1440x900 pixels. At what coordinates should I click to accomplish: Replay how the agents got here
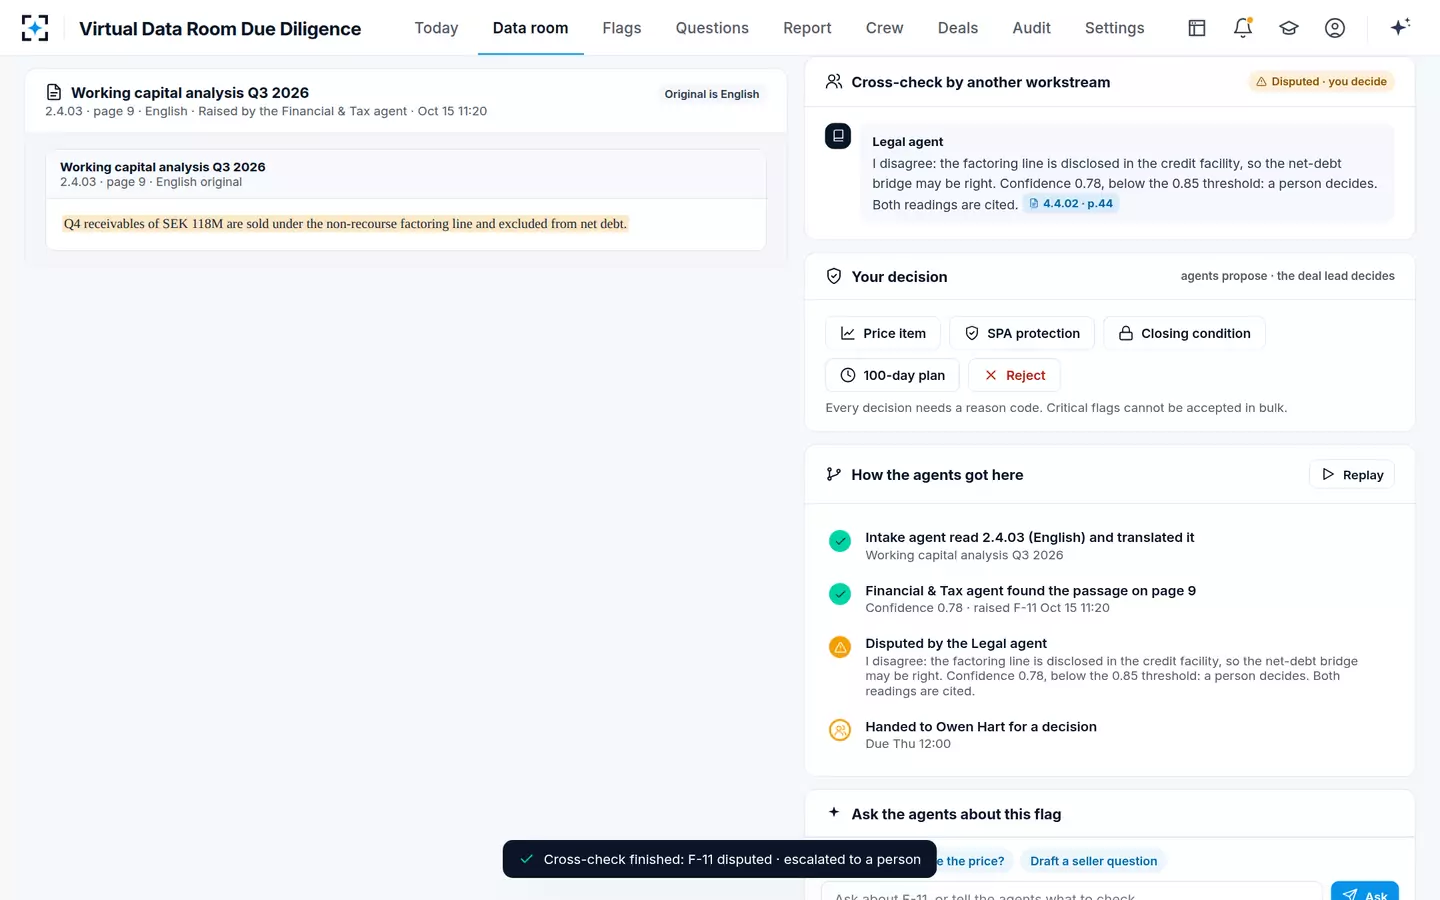[1352, 474]
